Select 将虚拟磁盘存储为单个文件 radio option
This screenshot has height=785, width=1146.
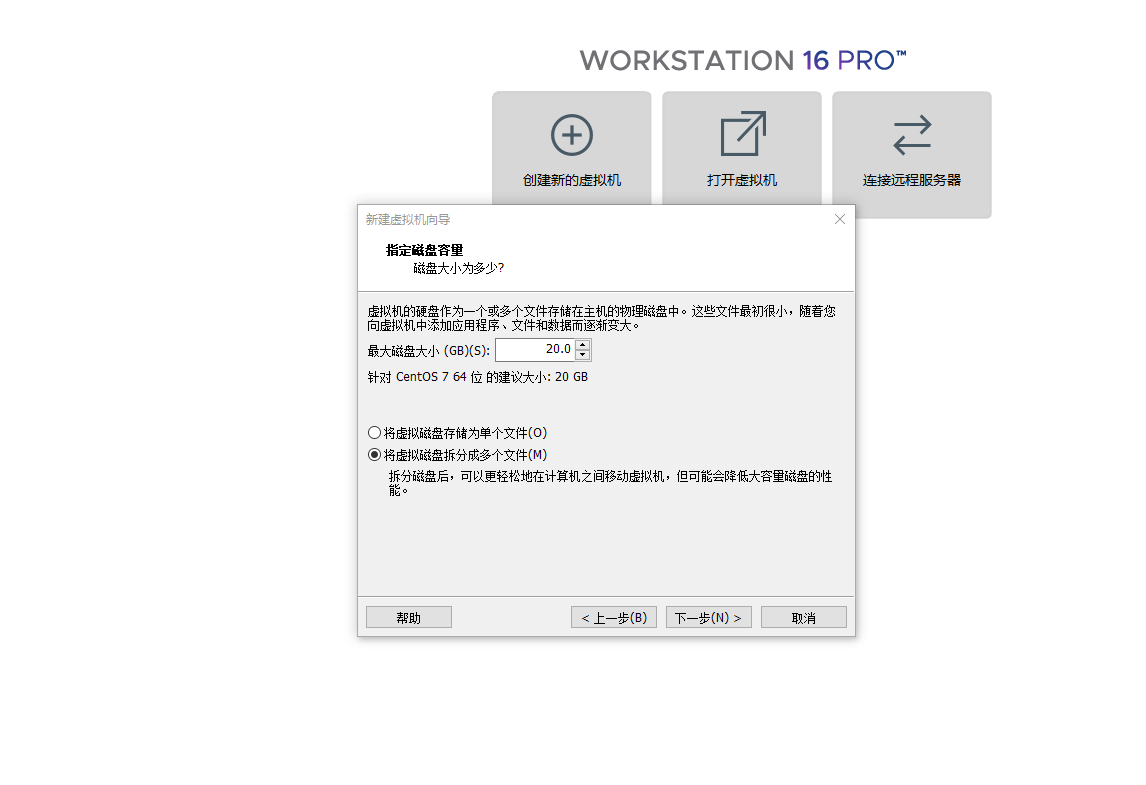[x=375, y=433]
